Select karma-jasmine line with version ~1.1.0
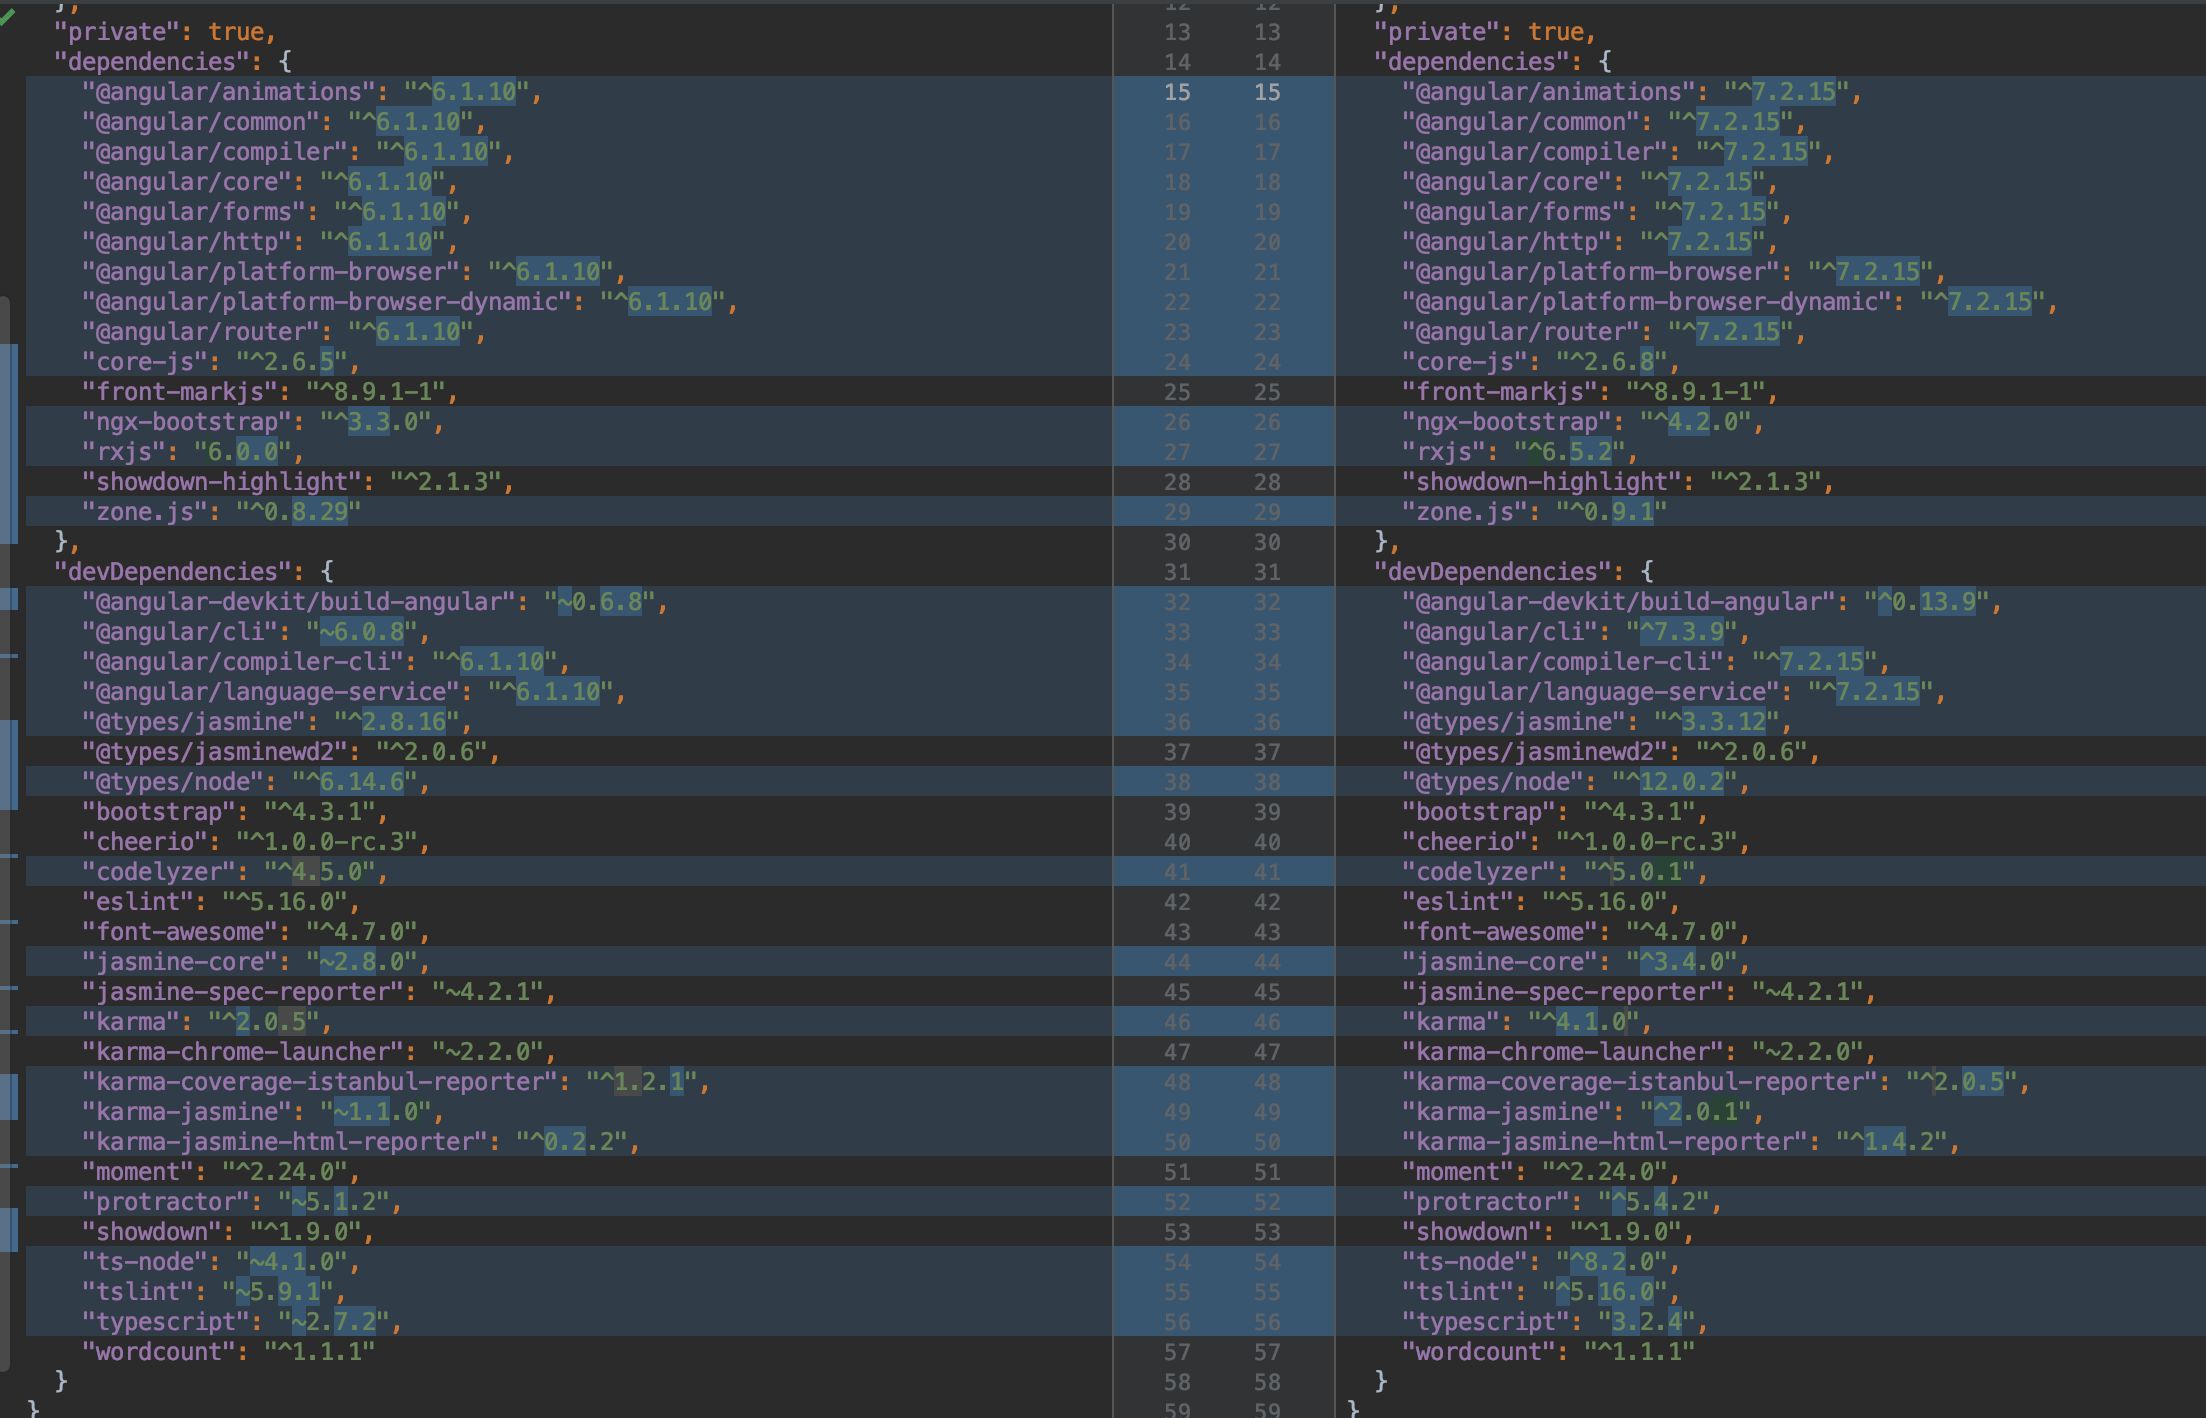This screenshot has height=1418, width=2206. pyautogui.click(x=263, y=1112)
